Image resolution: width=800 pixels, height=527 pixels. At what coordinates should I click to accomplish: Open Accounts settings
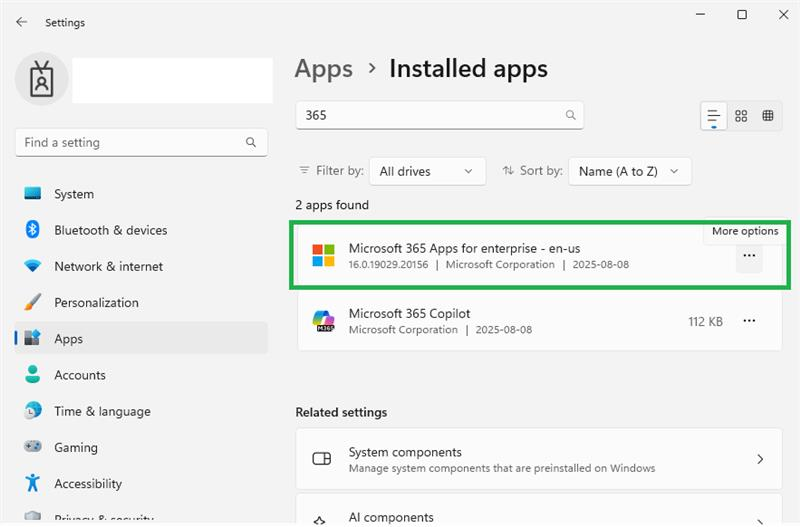141,374
